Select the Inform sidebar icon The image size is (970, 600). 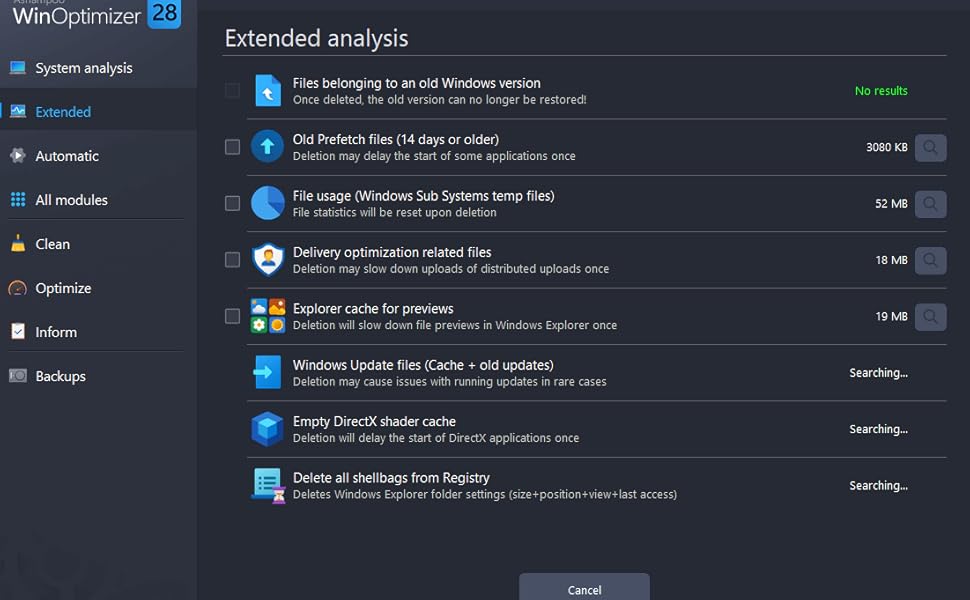(16, 331)
